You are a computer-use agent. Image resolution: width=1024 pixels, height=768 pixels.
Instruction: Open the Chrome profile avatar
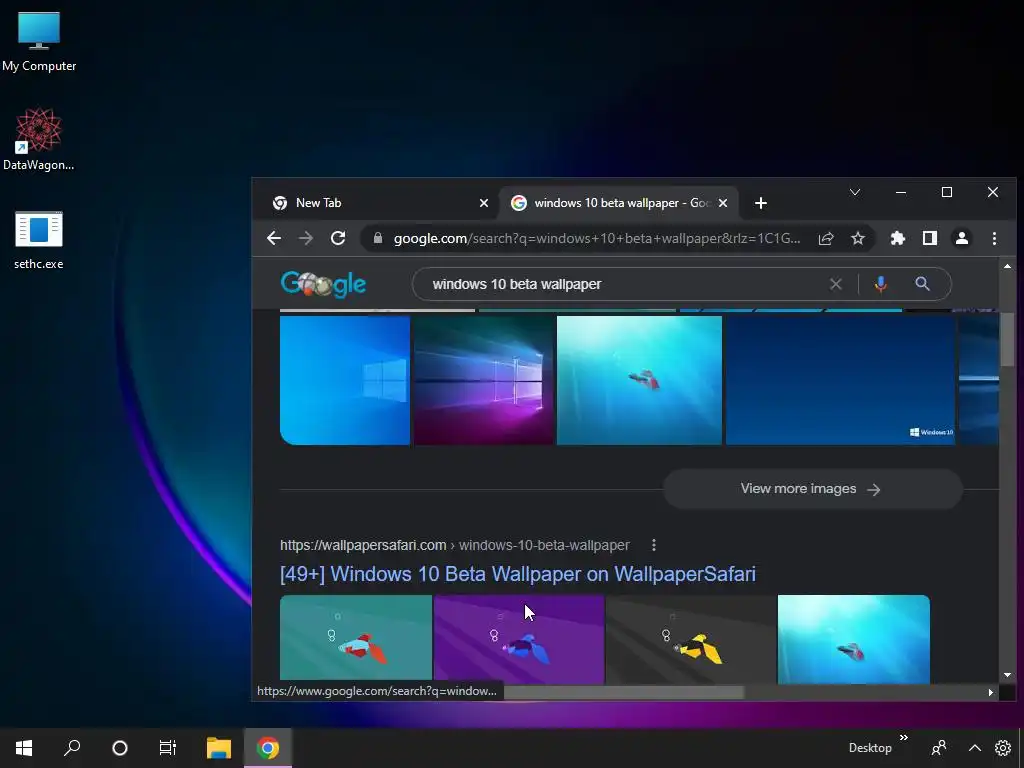click(962, 238)
